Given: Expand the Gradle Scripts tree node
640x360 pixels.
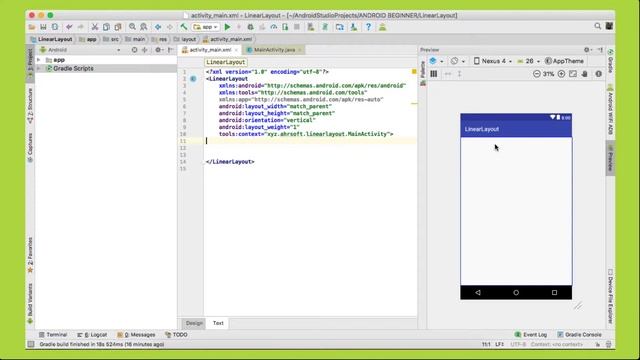Looking at the screenshot, I should click(x=39, y=68).
